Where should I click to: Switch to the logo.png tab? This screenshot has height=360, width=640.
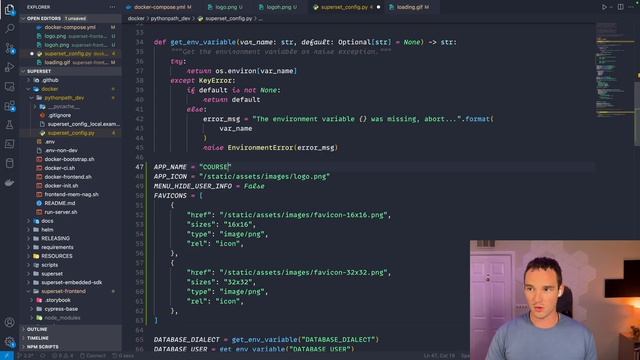[225, 7]
